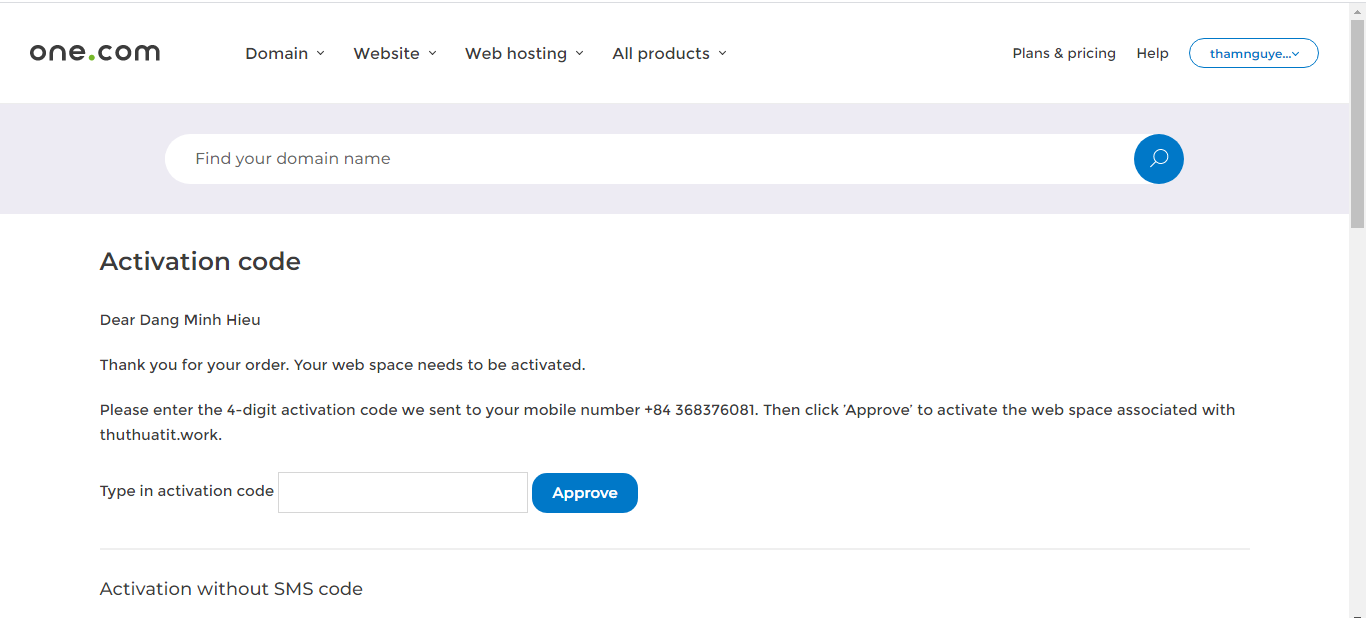Expand the chevron beside Website
The height and width of the screenshot is (618, 1366).
[433, 53]
